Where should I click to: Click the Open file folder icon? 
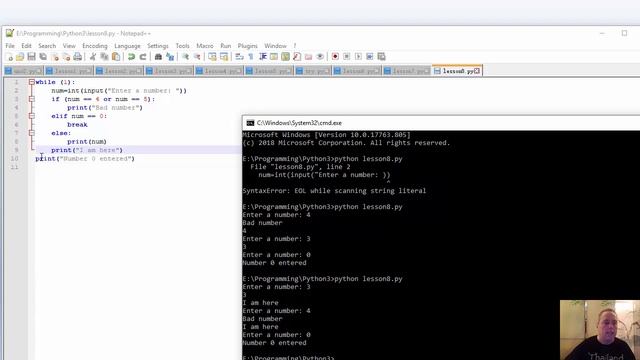tap(20, 57)
